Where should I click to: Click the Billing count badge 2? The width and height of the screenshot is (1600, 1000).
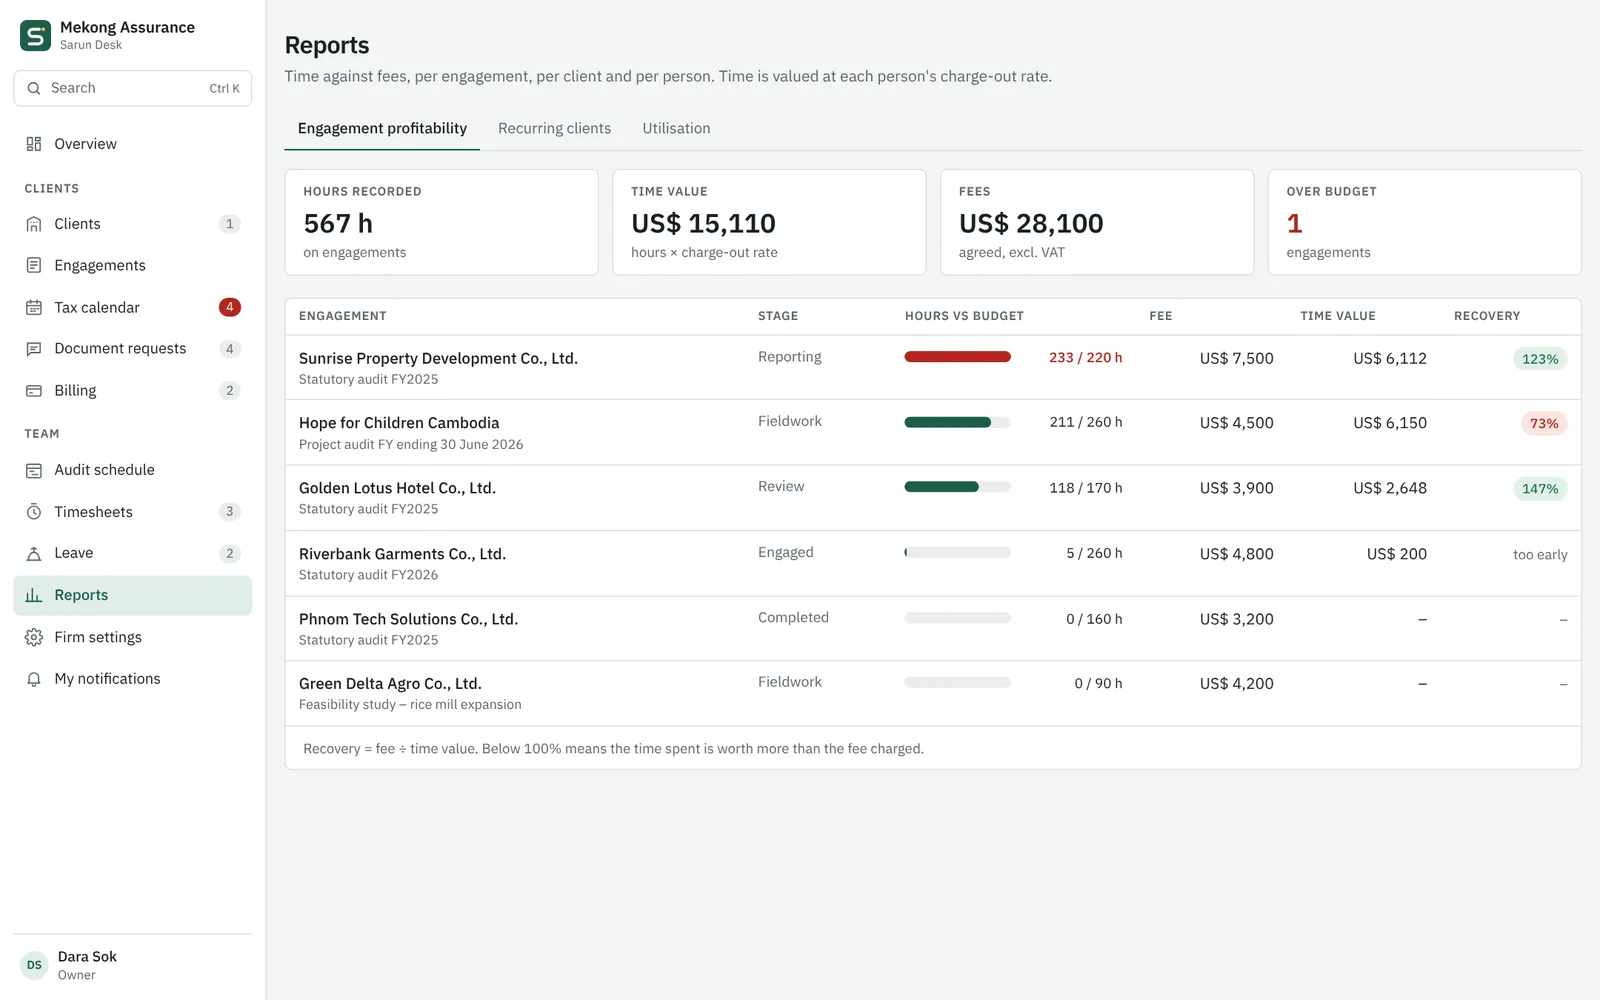click(230, 391)
